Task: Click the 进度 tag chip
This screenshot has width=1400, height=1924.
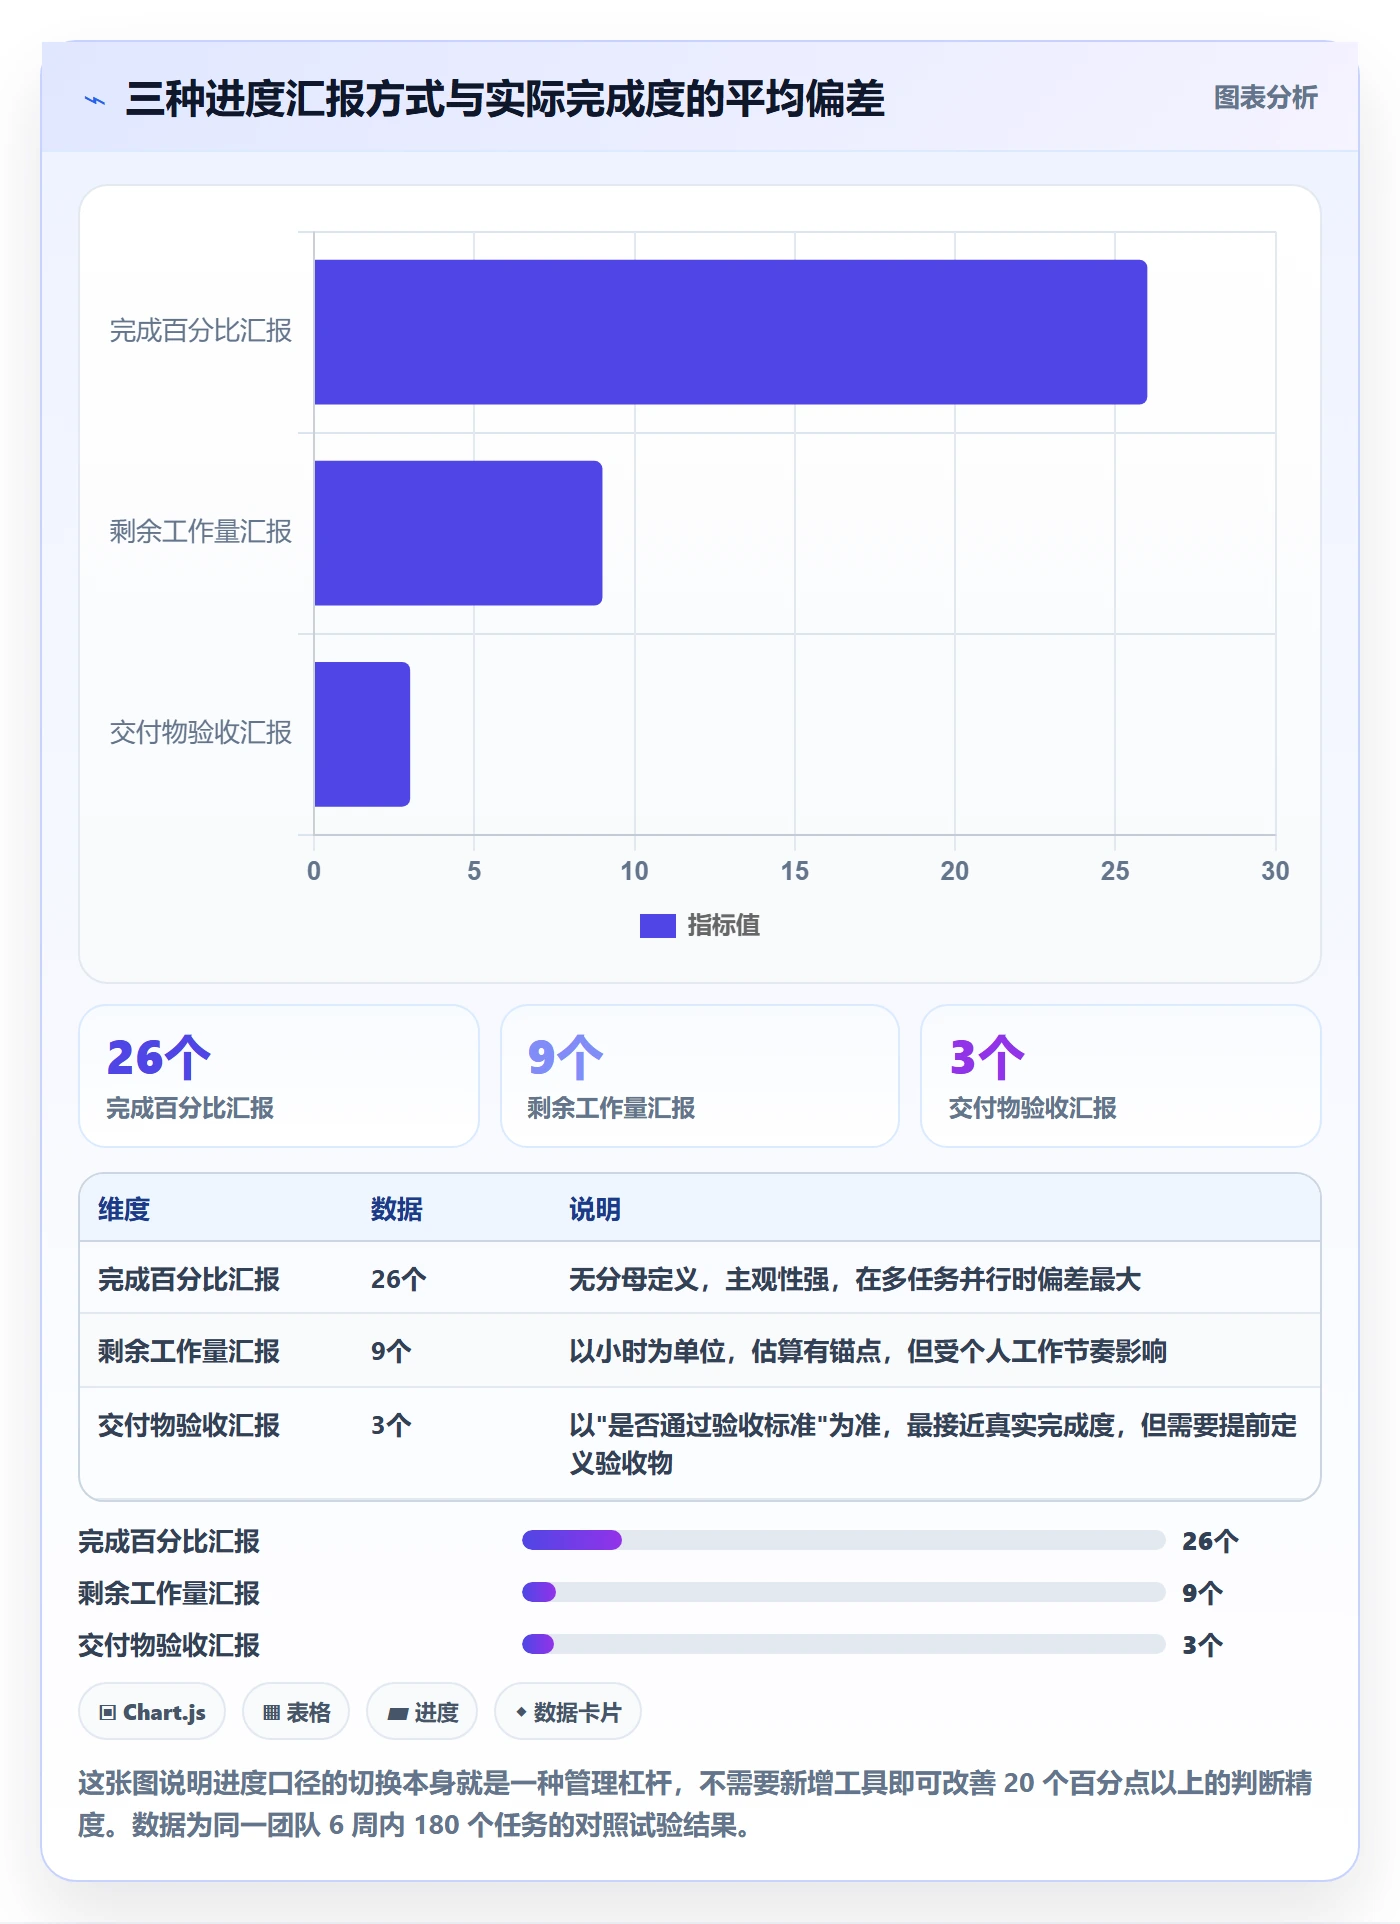Action: (422, 1712)
